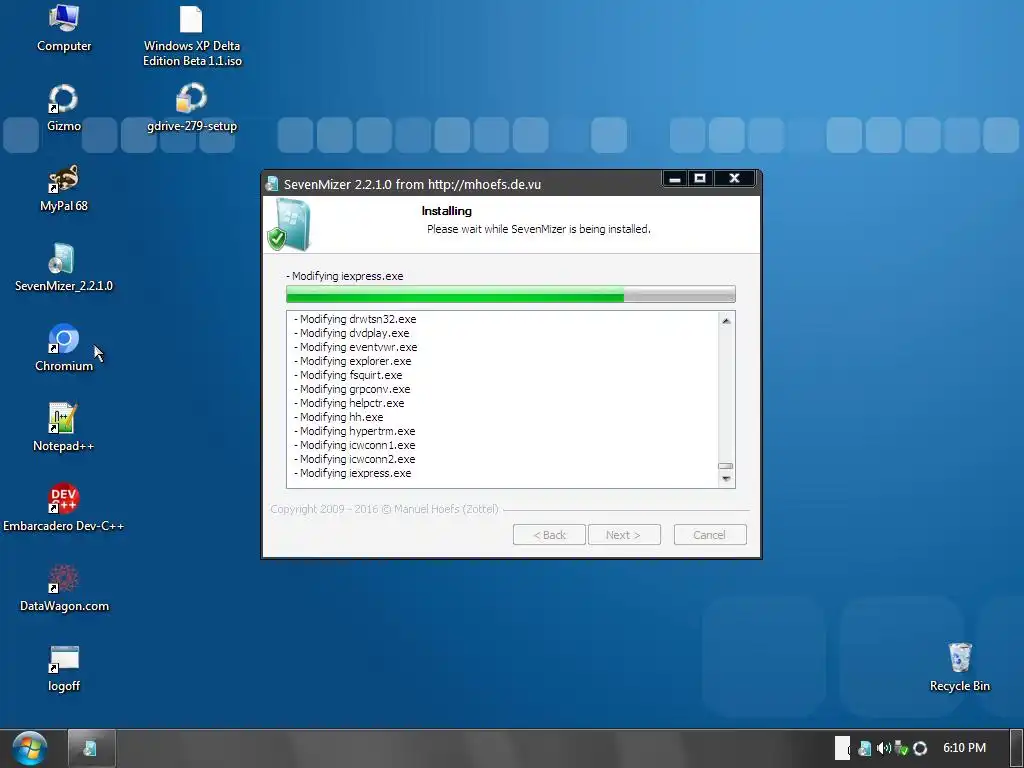Click the 'Please wait while SevenMizer' message
This screenshot has width=1024, height=768.
539,229
